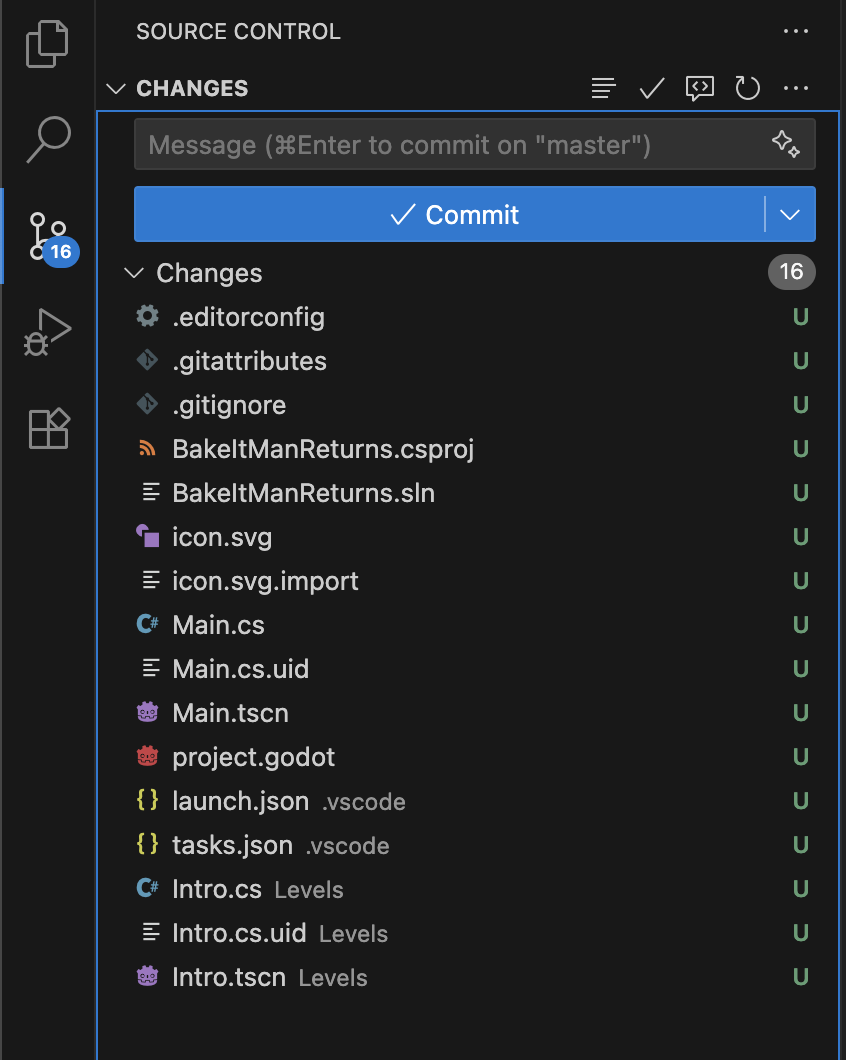Click the U status on Main.cs row
The width and height of the screenshot is (846, 1060).
click(x=801, y=624)
